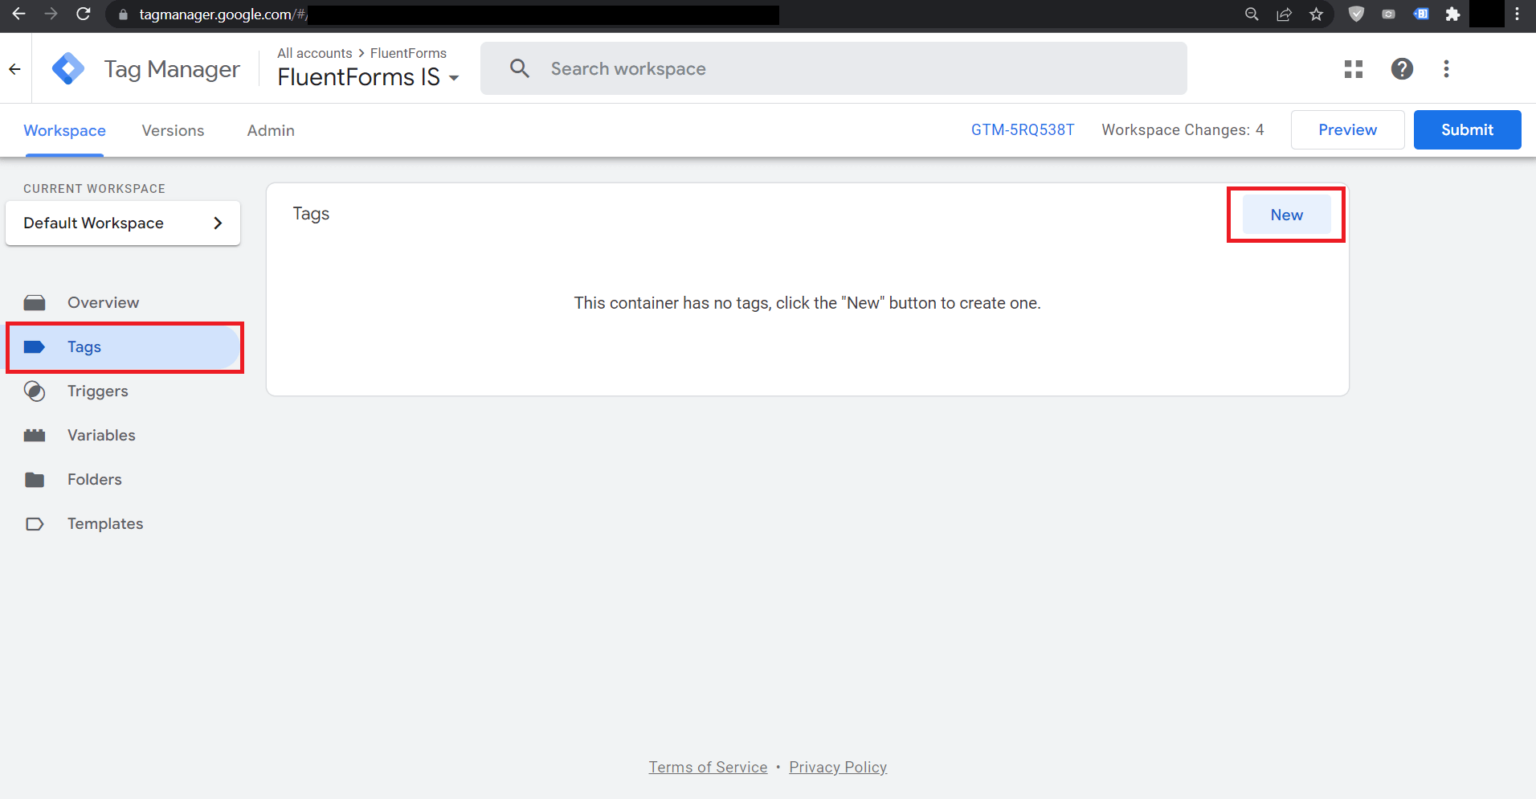The image size is (1536, 799).
Task: Open the Templates section
Action: [105, 523]
